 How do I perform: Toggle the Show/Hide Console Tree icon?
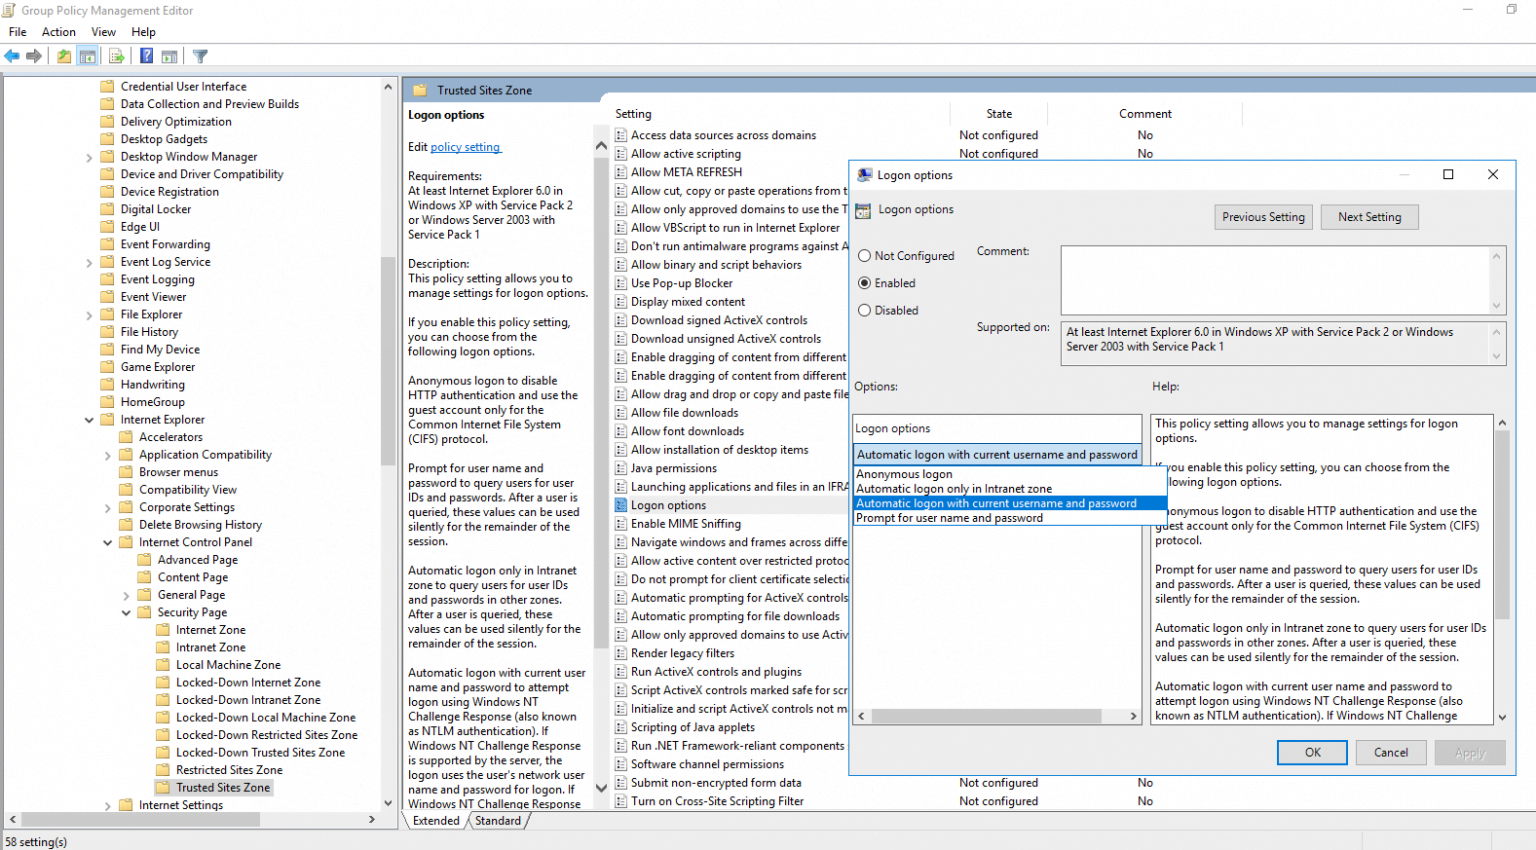tap(87, 56)
